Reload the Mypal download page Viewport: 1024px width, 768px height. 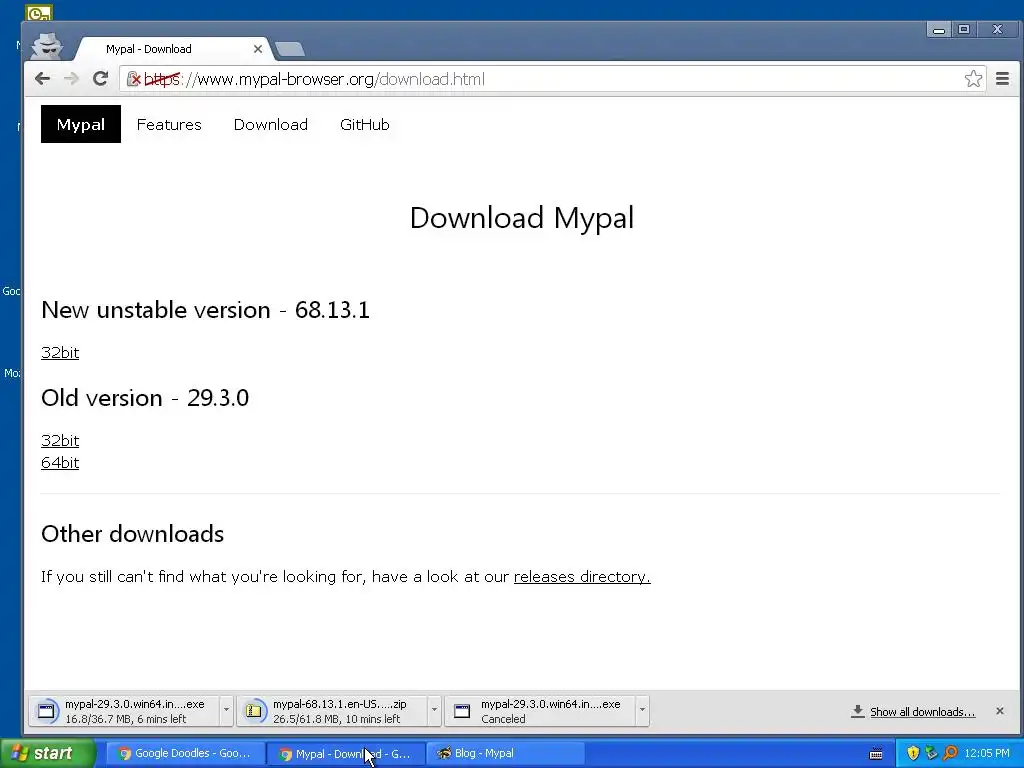pos(100,79)
